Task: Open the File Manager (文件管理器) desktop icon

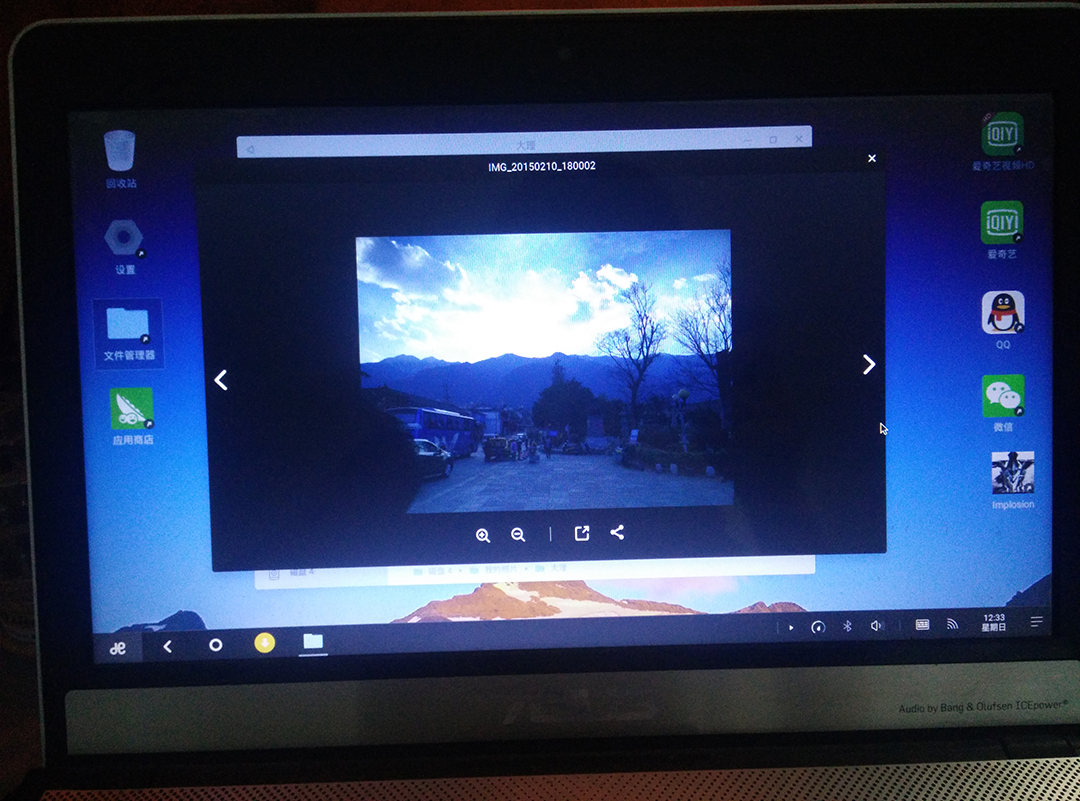Action: click(x=129, y=333)
